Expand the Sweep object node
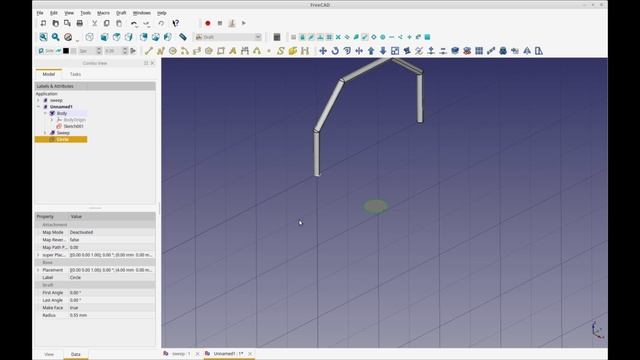This screenshot has width=640, height=360. 45,133
